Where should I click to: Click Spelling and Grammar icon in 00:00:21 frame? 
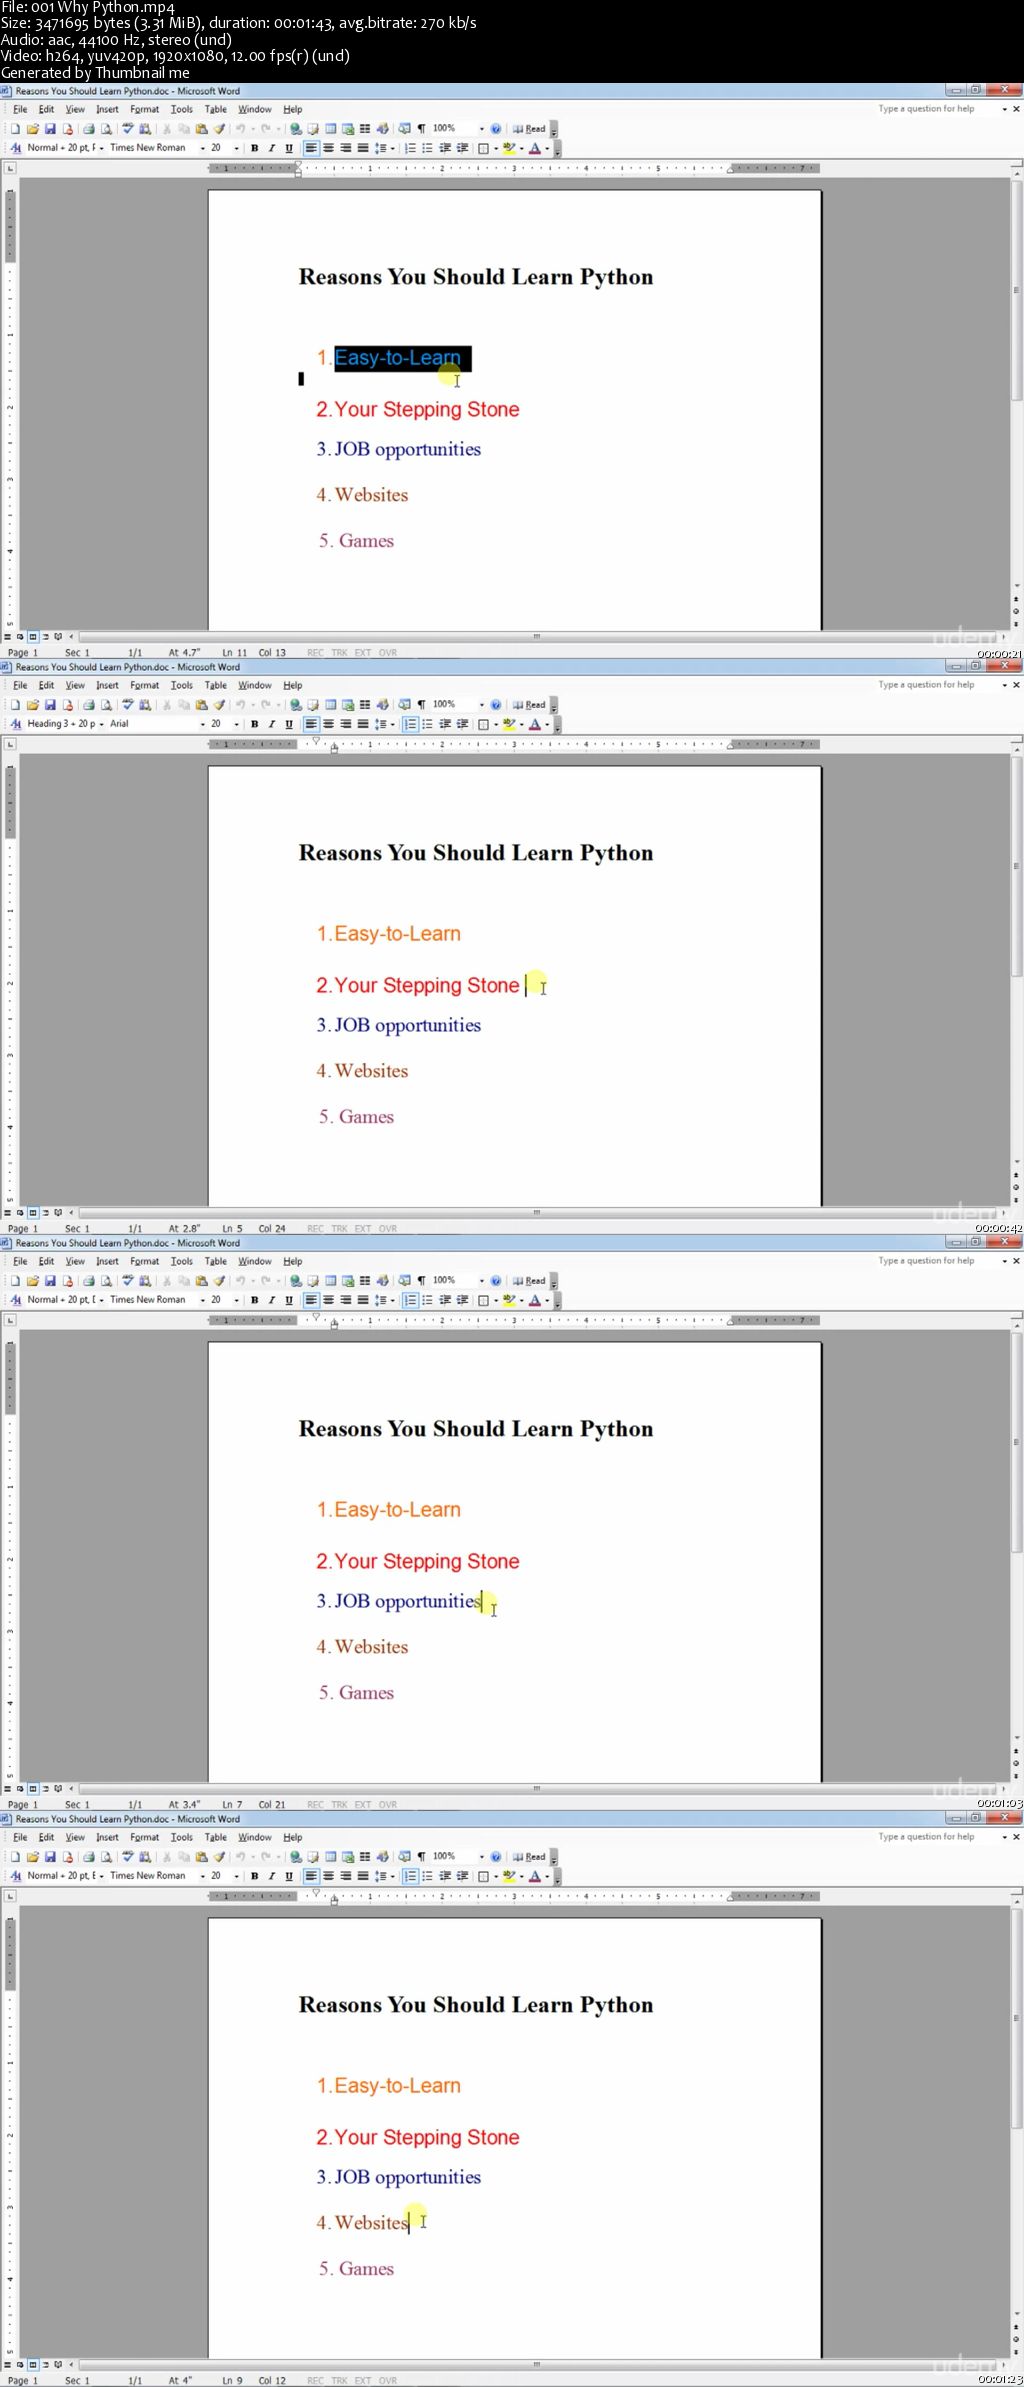click(127, 128)
